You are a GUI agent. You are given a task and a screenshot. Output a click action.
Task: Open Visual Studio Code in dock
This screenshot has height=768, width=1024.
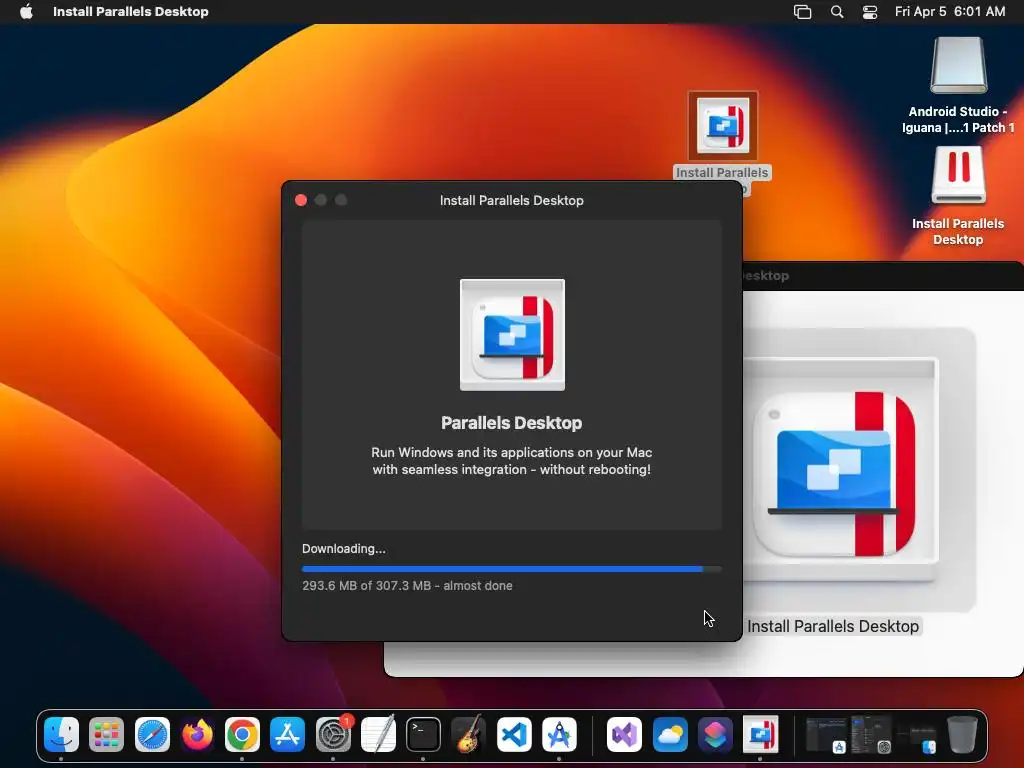click(514, 734)
